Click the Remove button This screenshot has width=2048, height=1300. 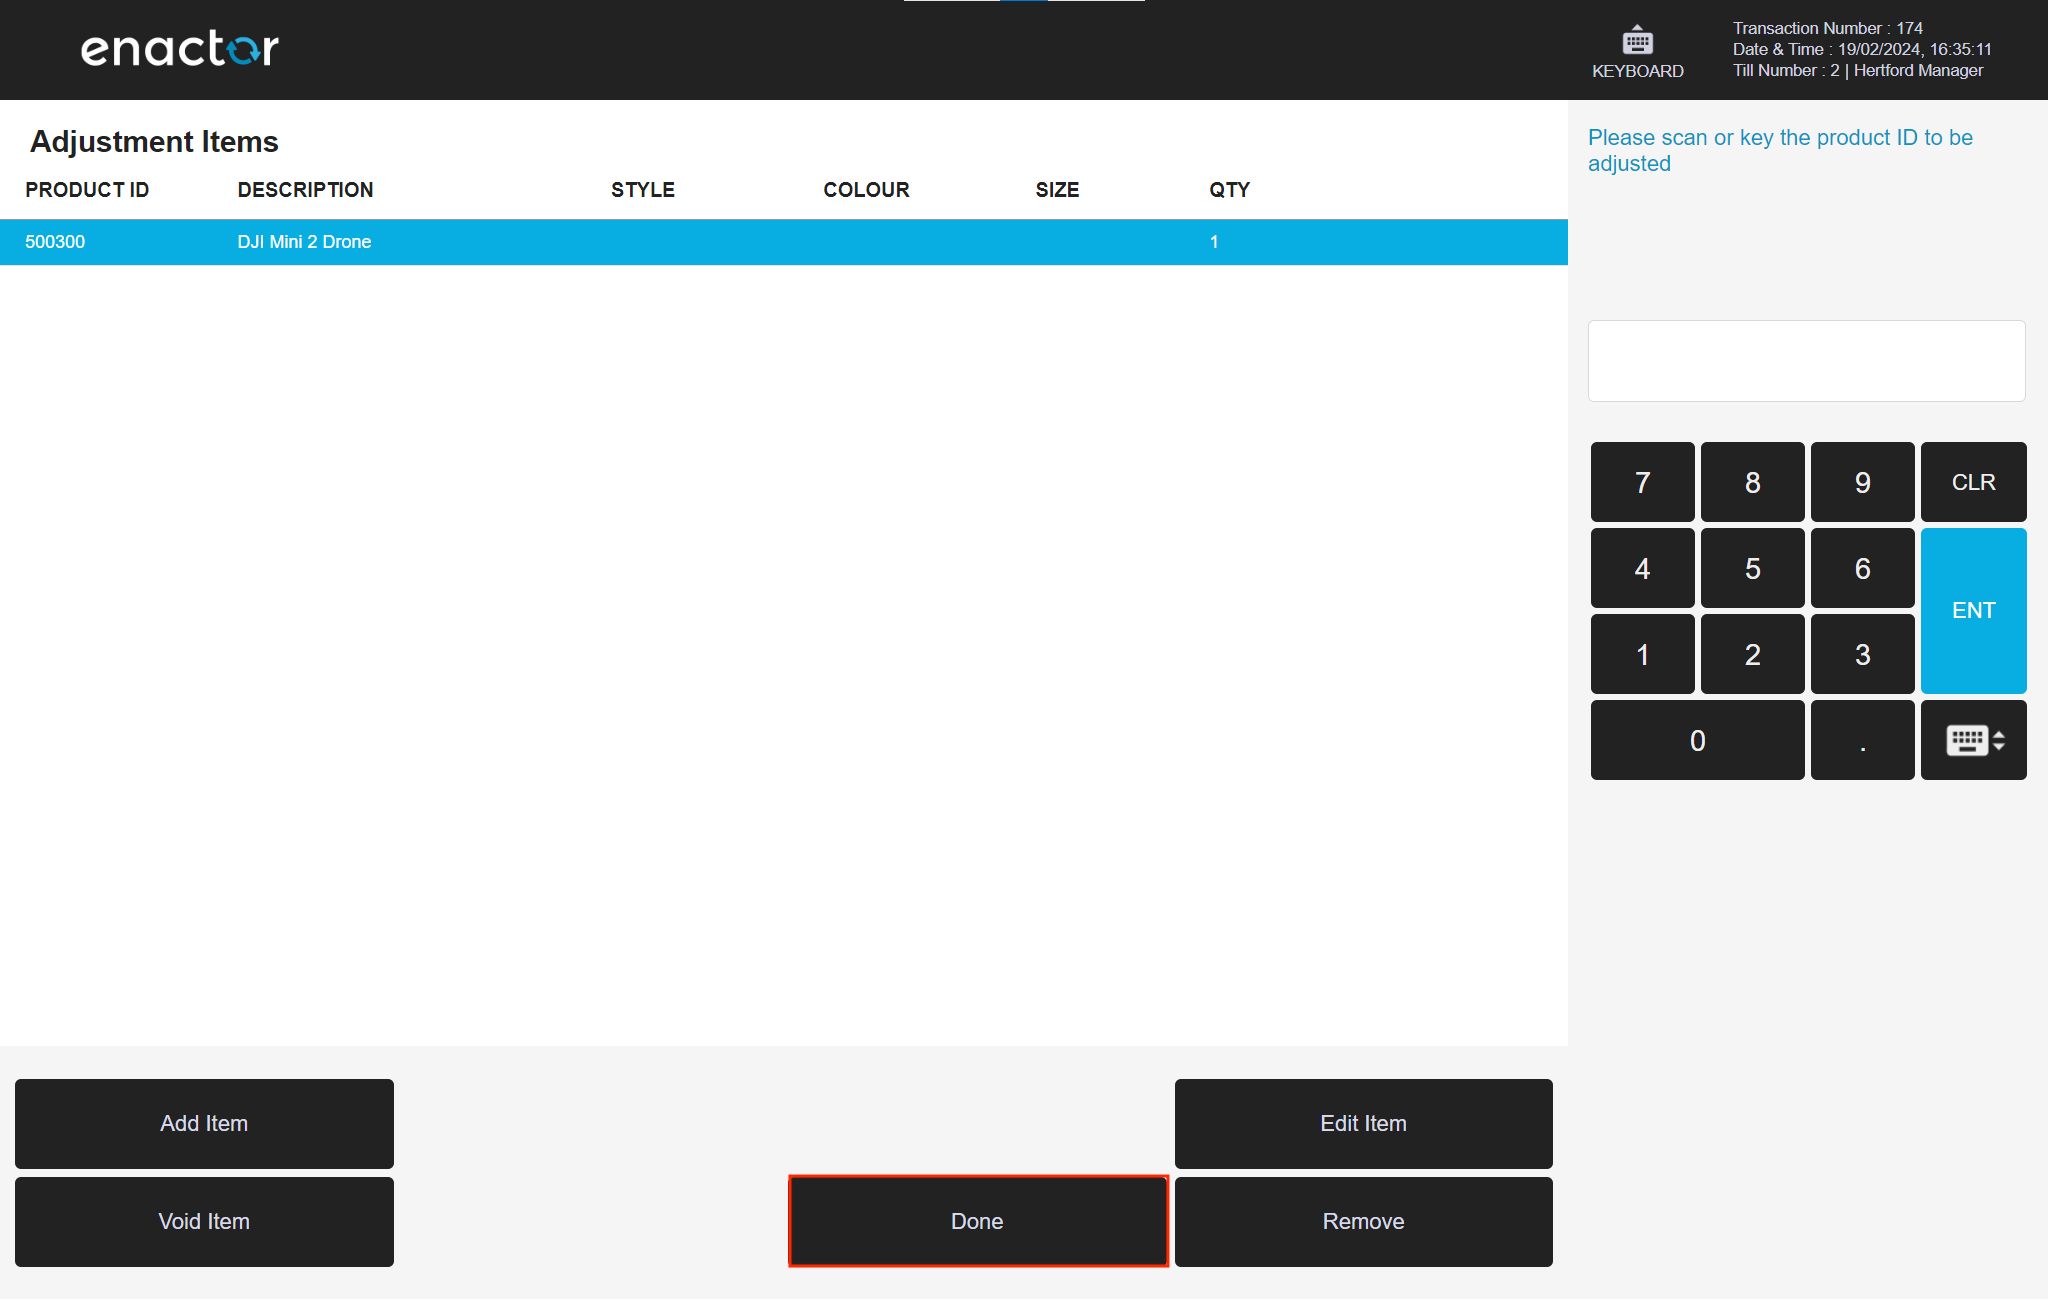point(1363,1221)
